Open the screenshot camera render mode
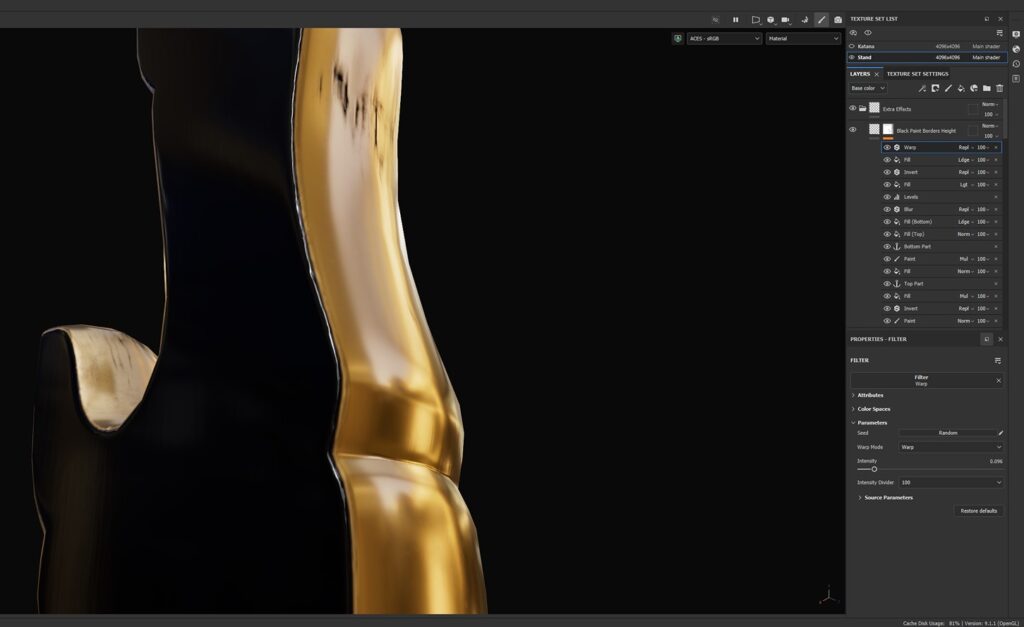 838,20
